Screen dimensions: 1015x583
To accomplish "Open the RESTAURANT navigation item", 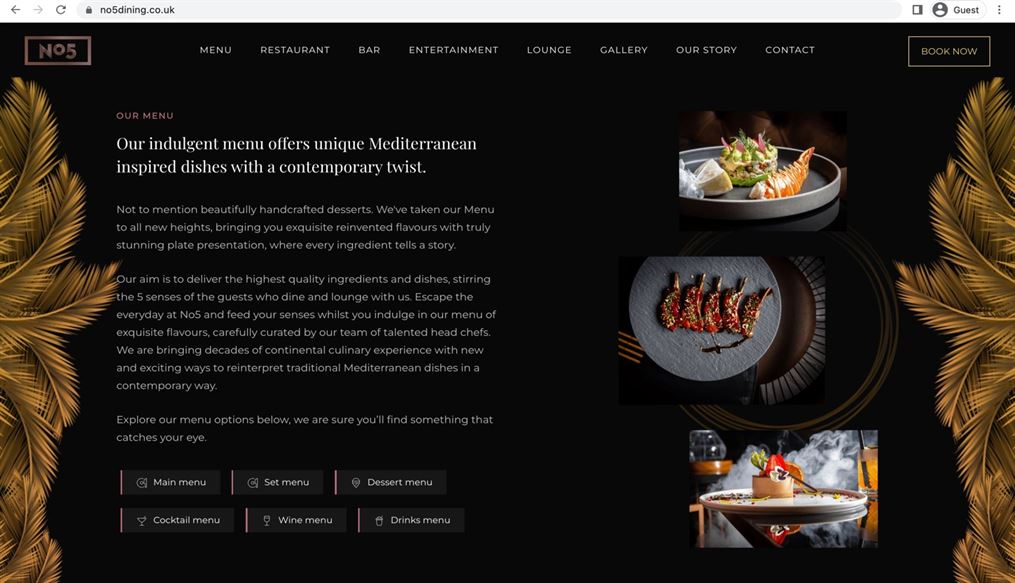I will click(295, 50).
